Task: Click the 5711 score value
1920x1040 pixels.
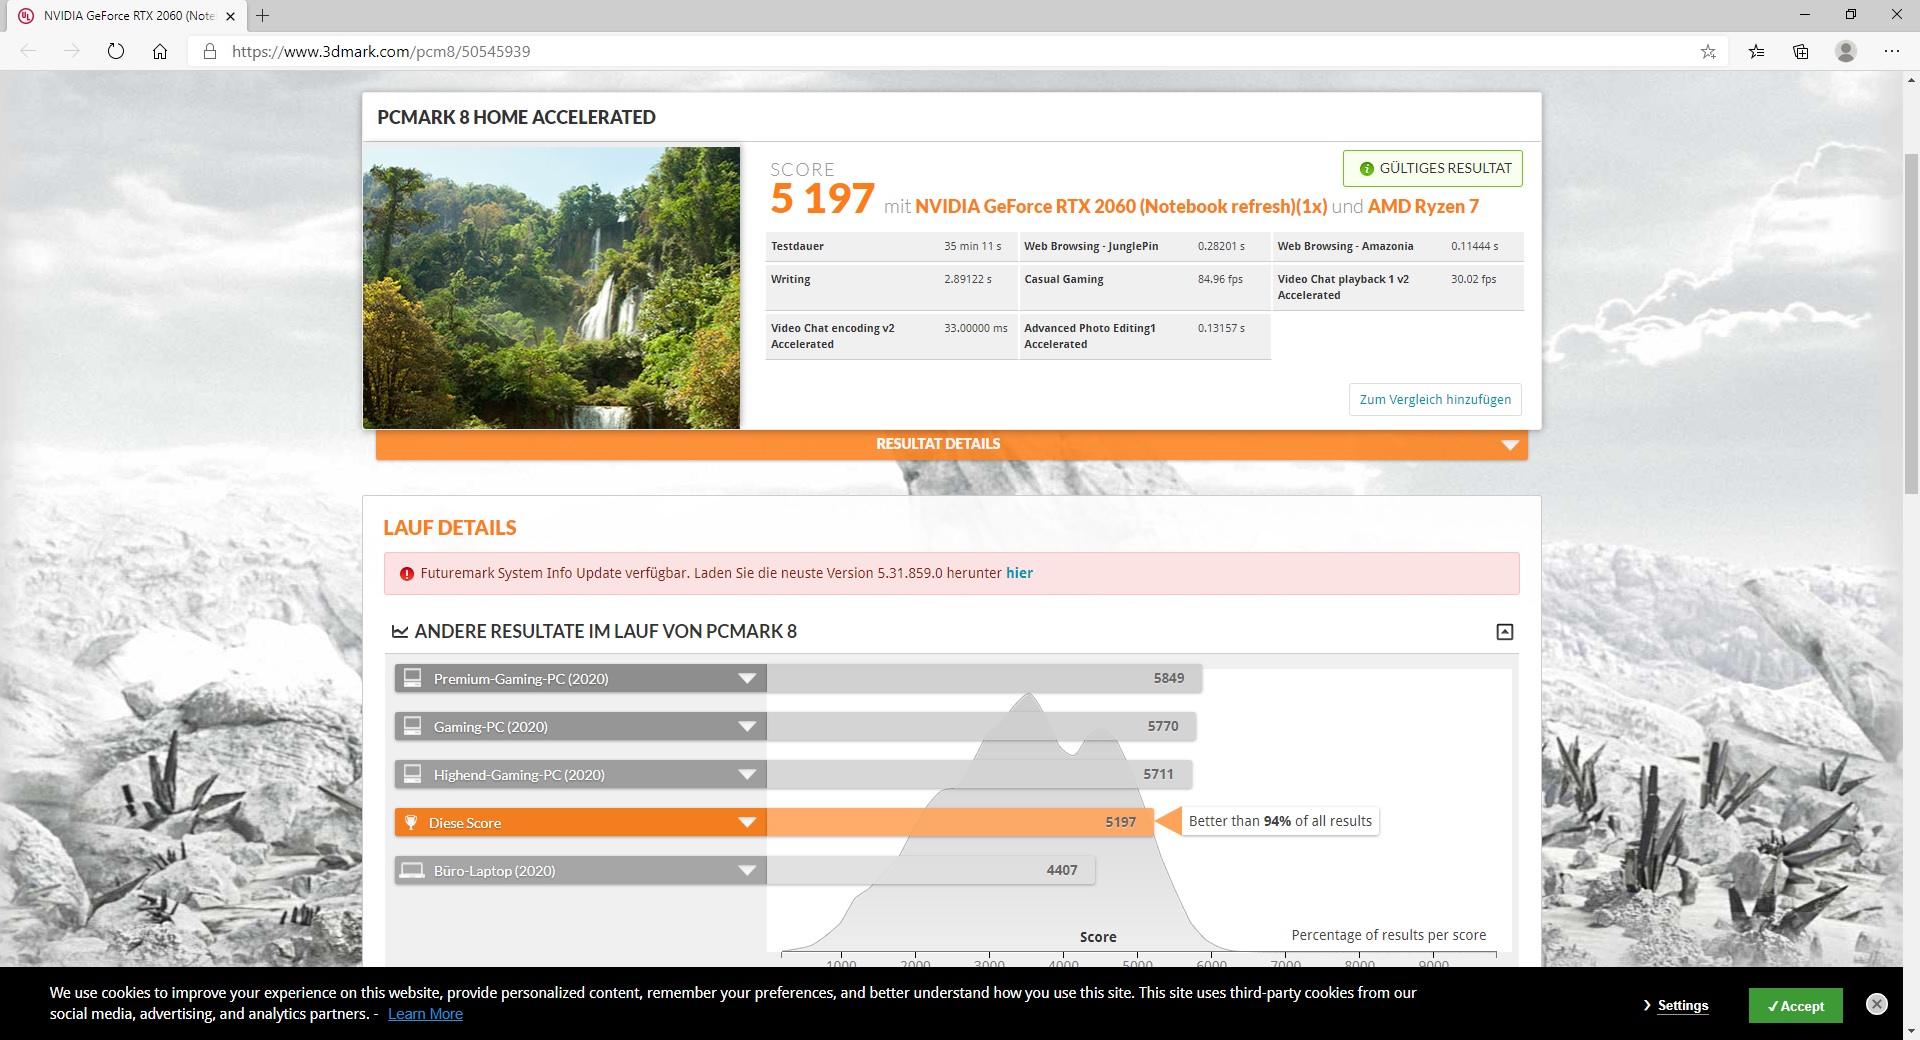Action: (1158, 774)
